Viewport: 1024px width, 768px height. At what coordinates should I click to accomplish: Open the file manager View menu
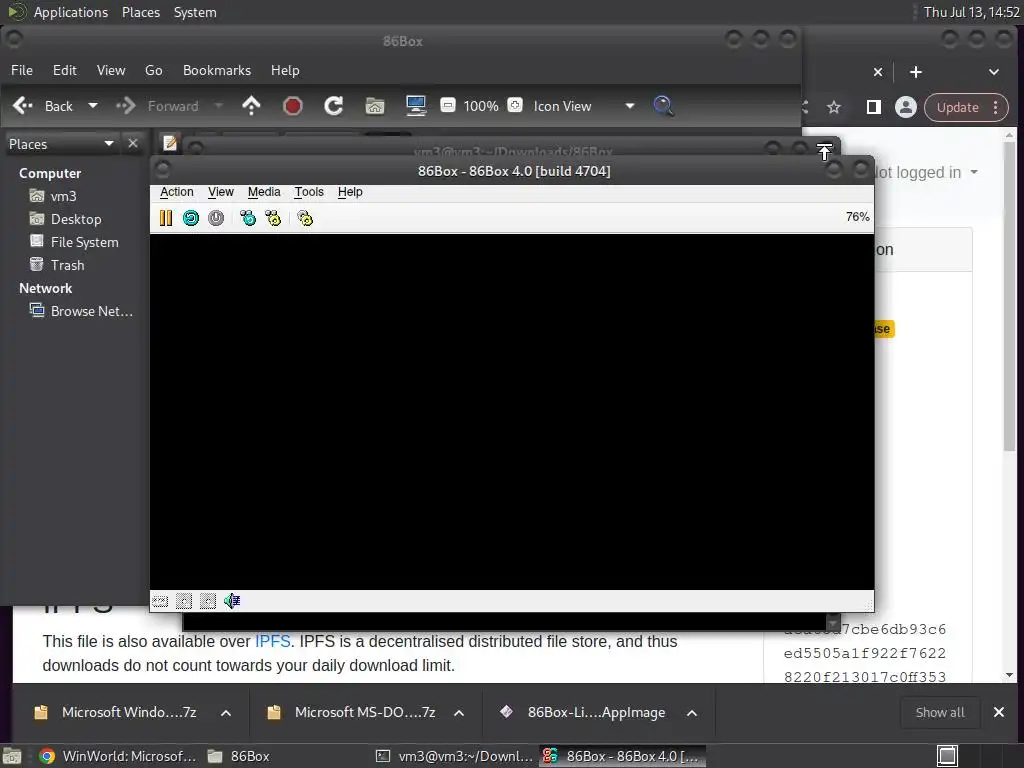[111, 70]
